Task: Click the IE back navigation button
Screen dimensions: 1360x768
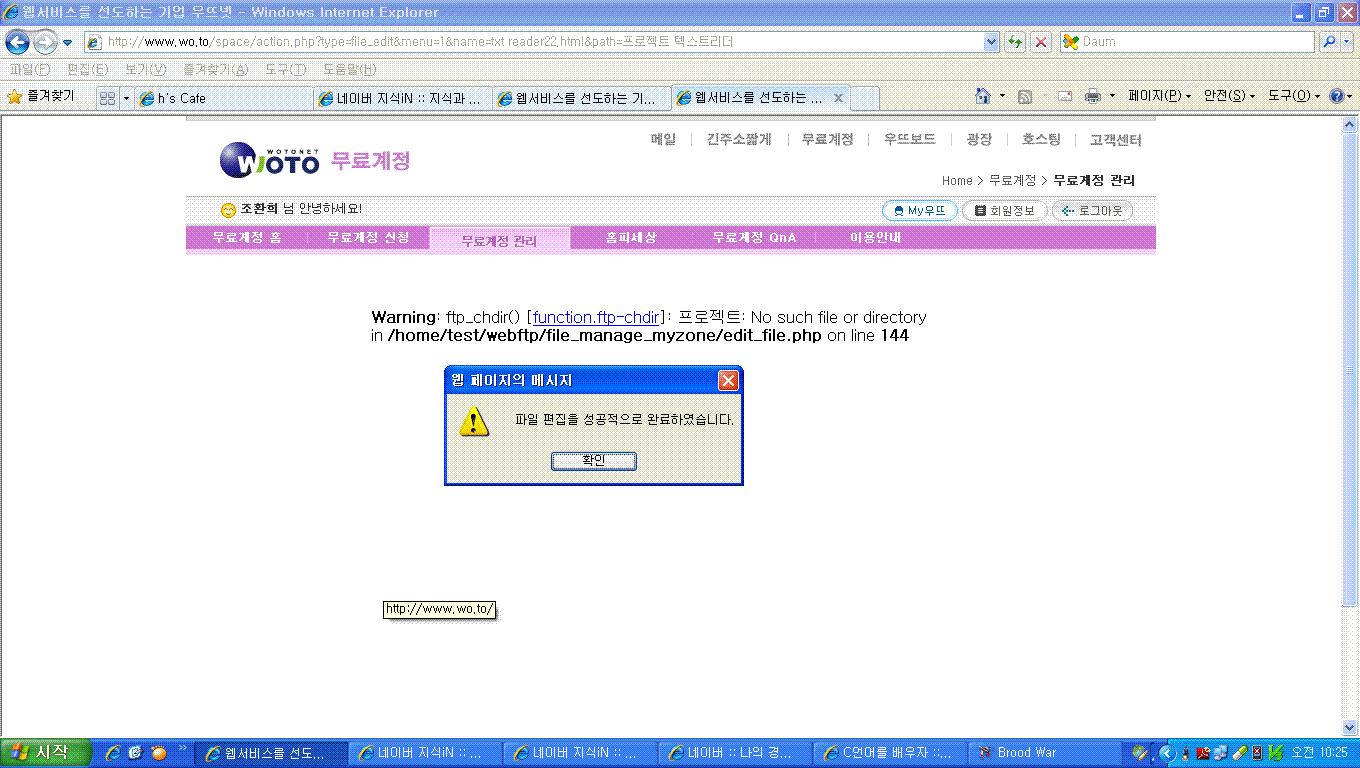Action: pyautogui.click(x=17, y=42)
